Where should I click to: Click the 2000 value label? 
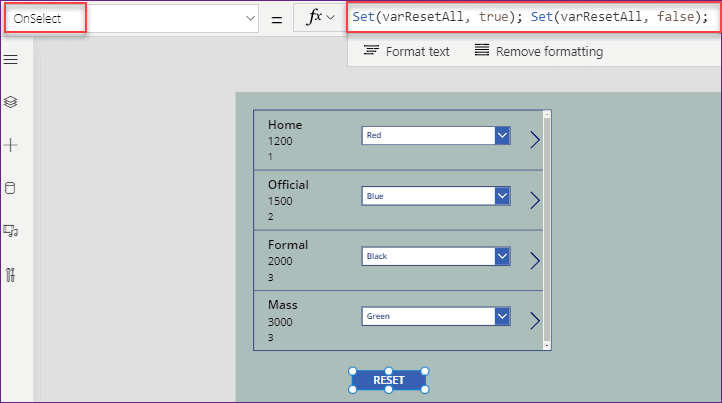[x=280, y=261]
